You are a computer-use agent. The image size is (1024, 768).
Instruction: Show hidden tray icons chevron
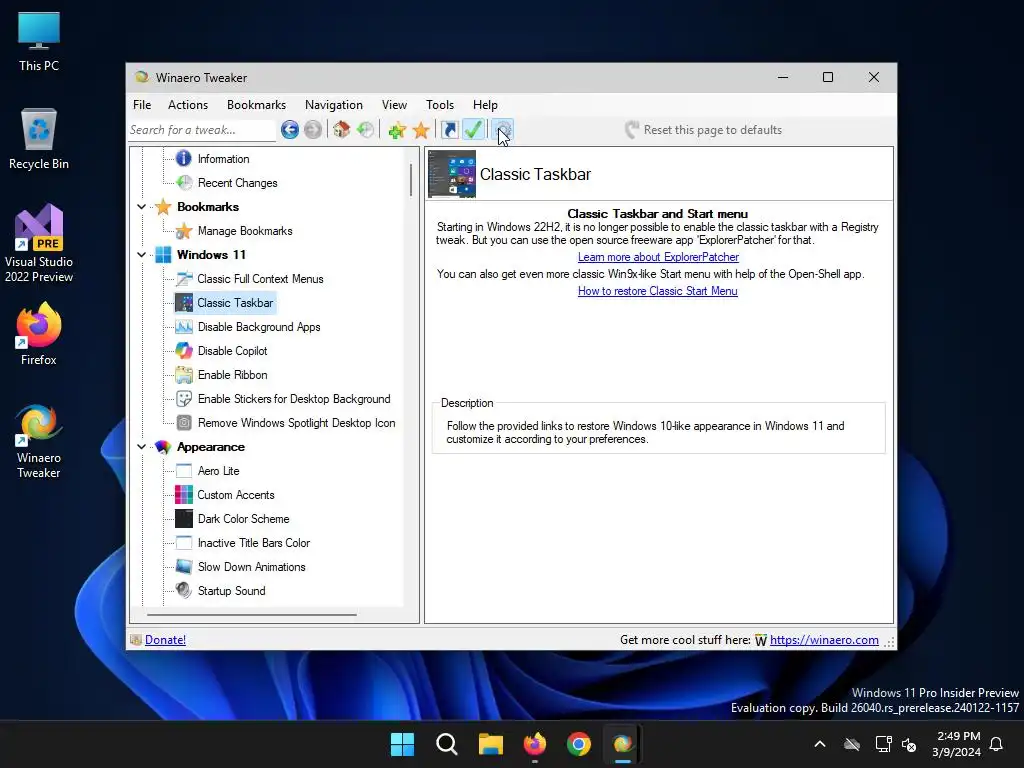click(x=820, y=744)
